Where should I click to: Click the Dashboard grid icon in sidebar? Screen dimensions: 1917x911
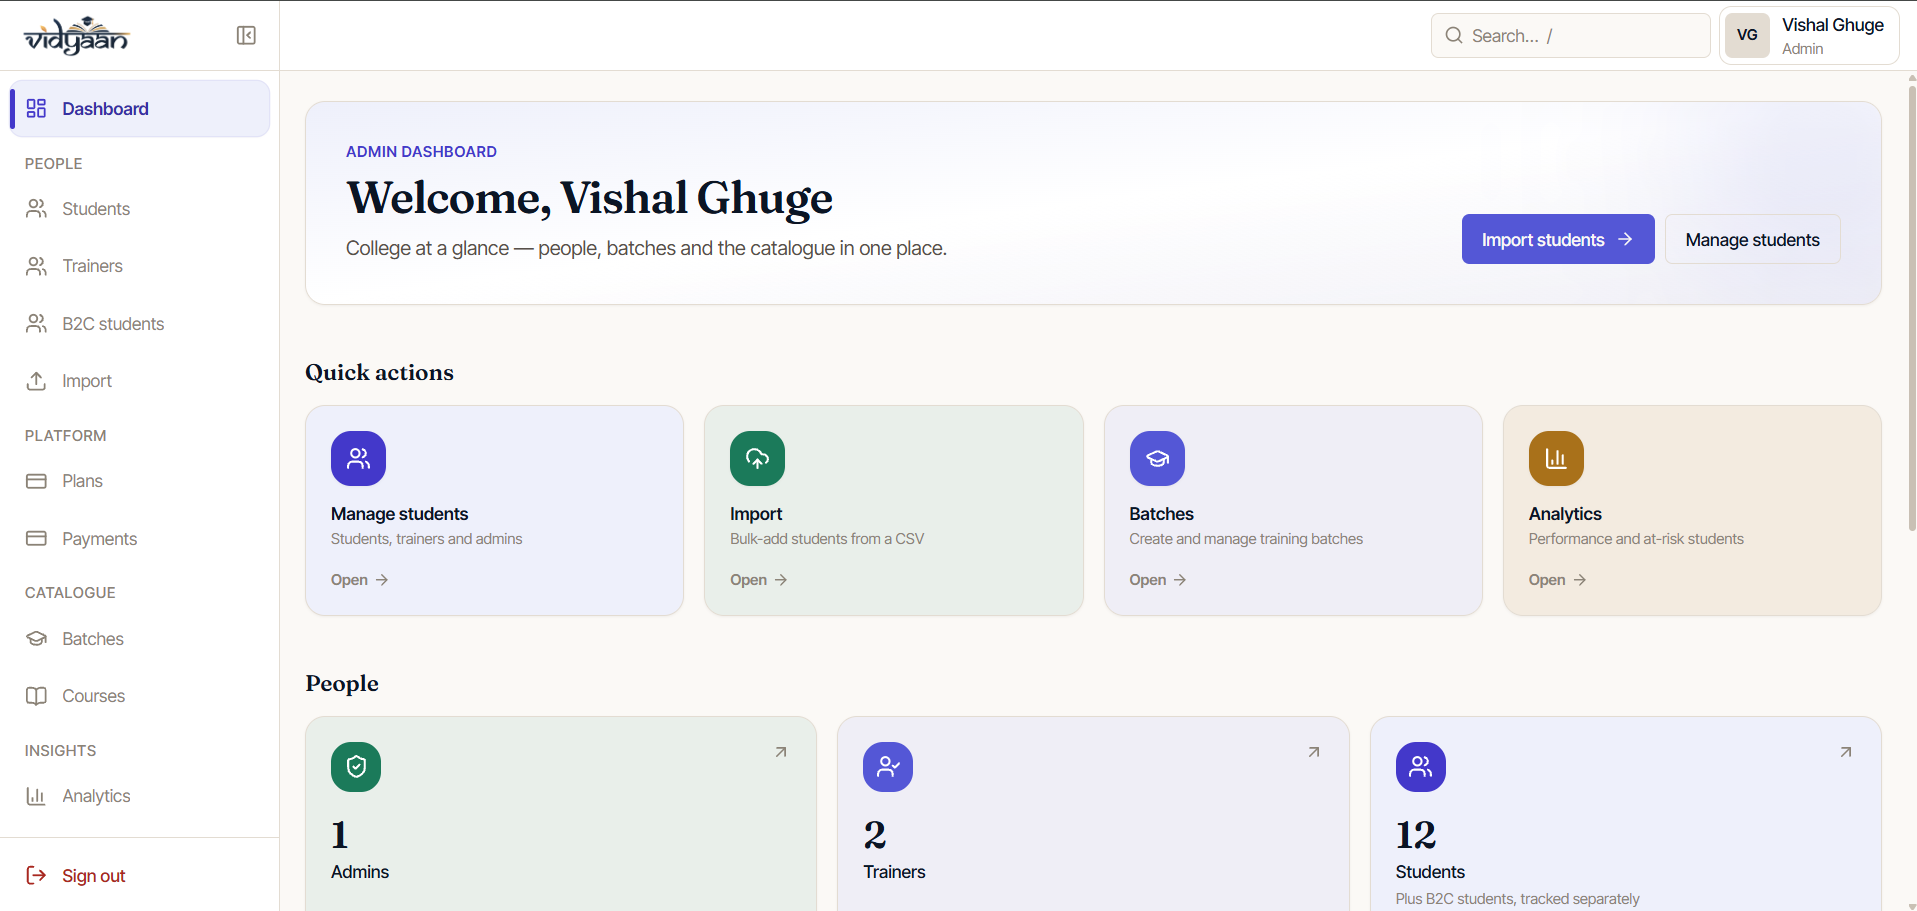[36, 108]
